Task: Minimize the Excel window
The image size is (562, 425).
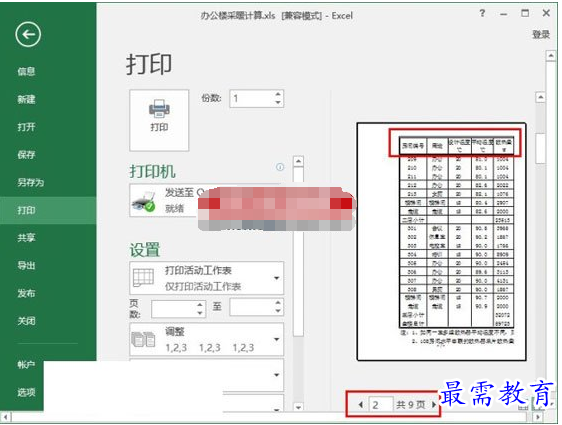Action: (x=504, y=14)
